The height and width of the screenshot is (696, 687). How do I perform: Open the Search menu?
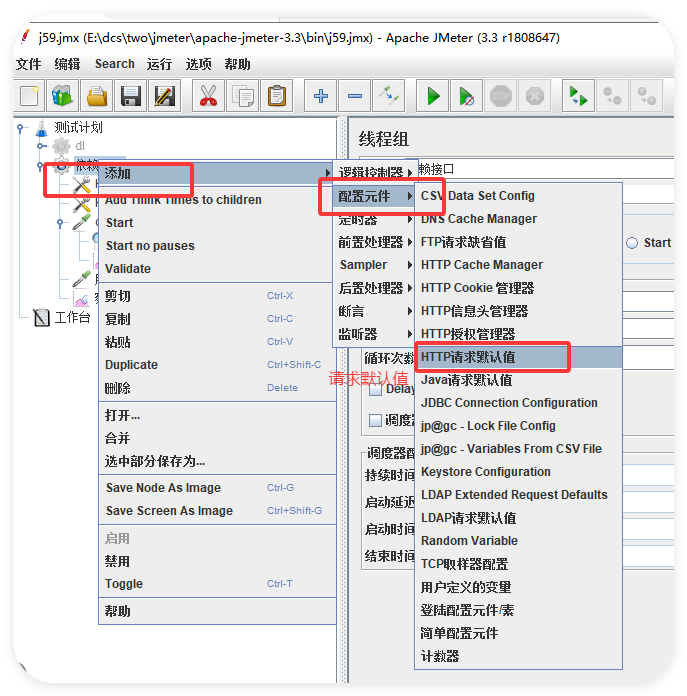(x=114, y=64)
